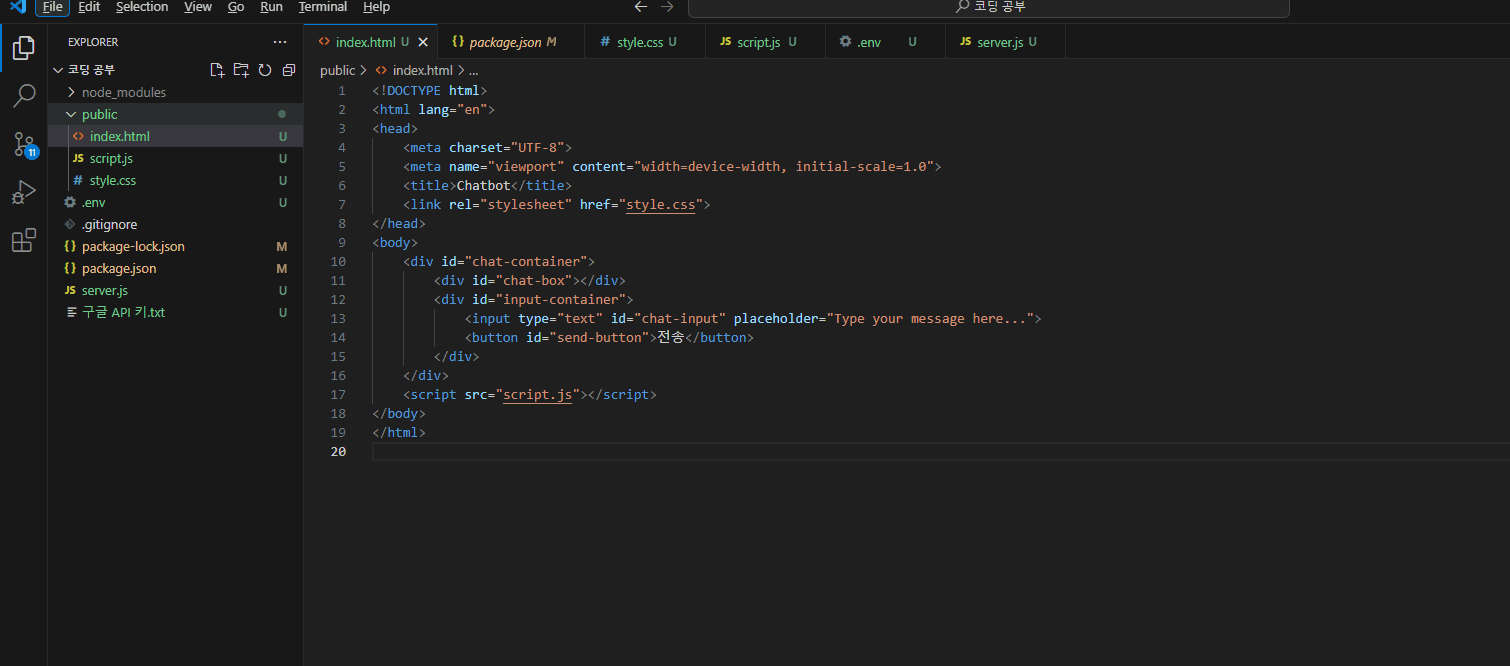Open the File menu
The image size is (1510, 666).
point(53,7)
